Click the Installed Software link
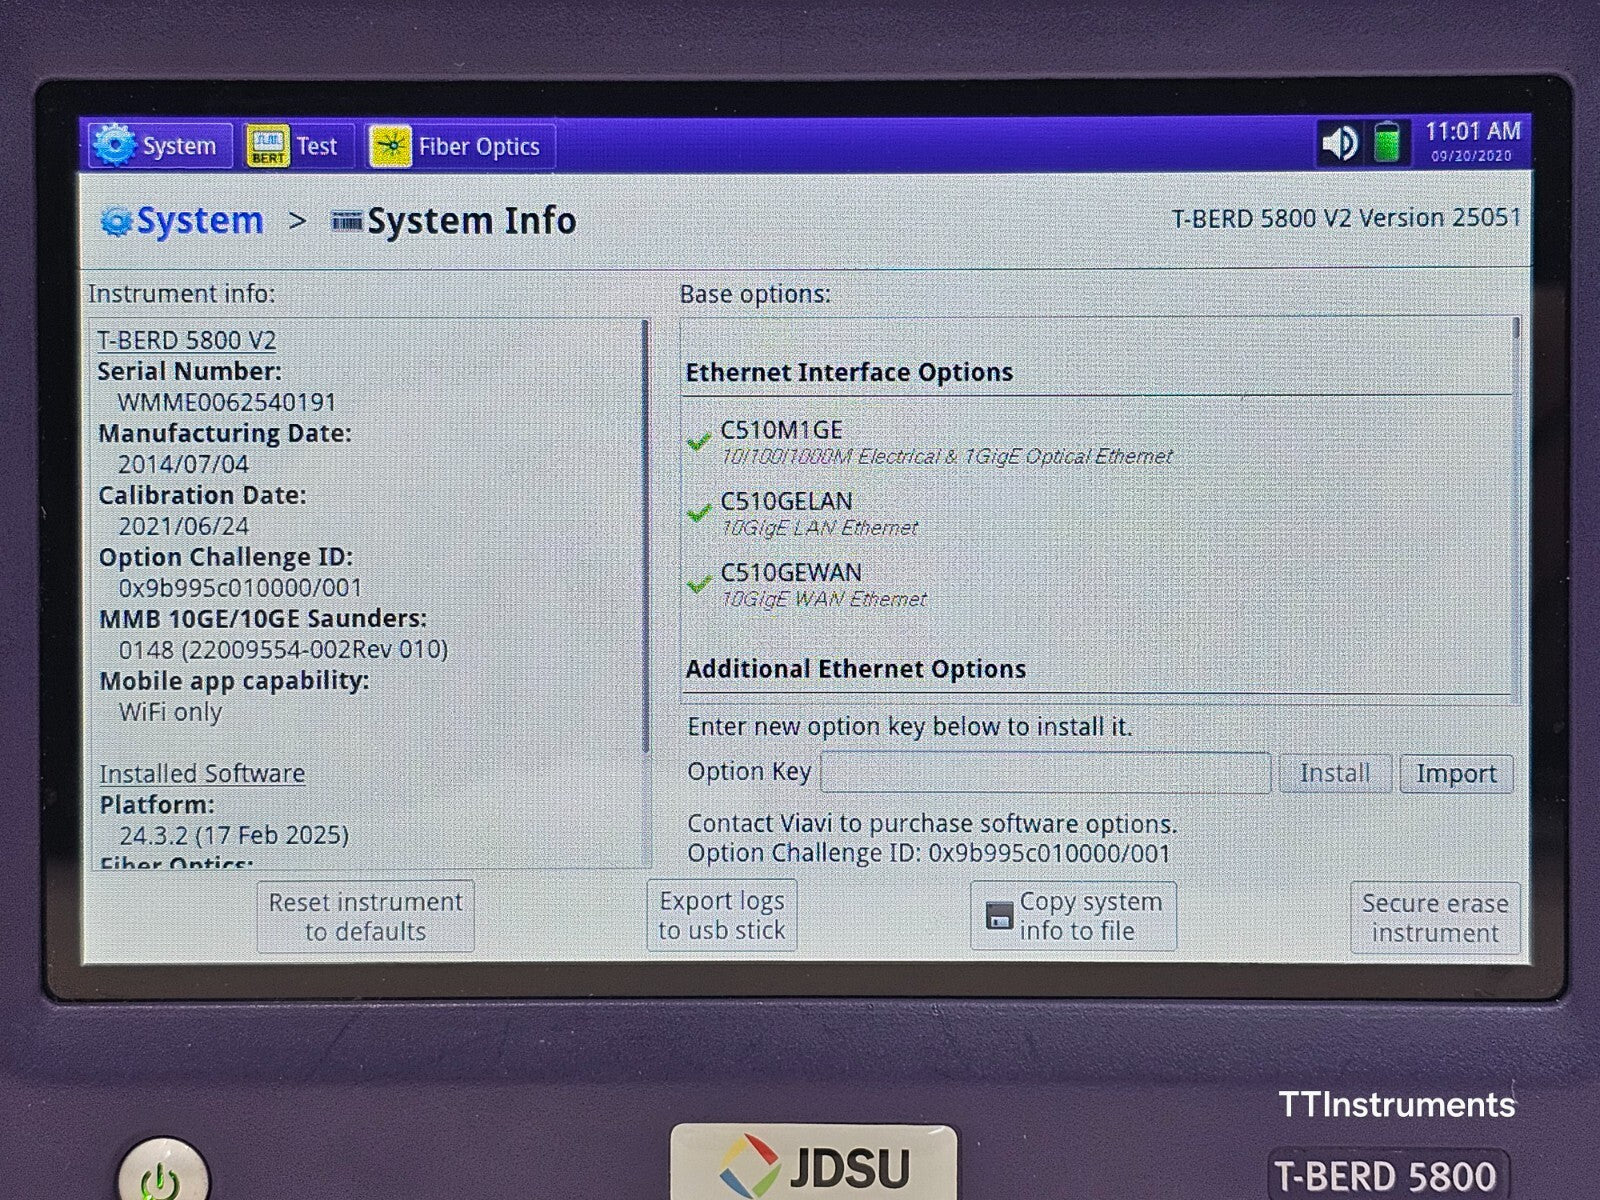1600x1200 pixels. click(202, 773)
